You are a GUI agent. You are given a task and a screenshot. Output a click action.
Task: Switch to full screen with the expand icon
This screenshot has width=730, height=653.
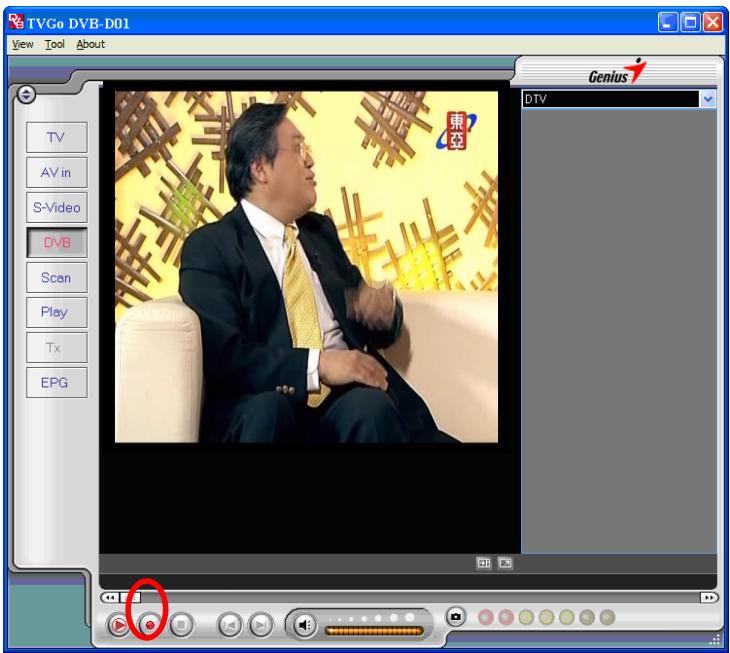505,563
